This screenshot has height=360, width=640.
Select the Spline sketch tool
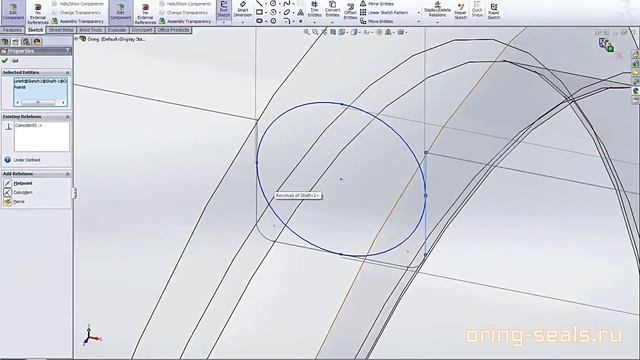287,3
